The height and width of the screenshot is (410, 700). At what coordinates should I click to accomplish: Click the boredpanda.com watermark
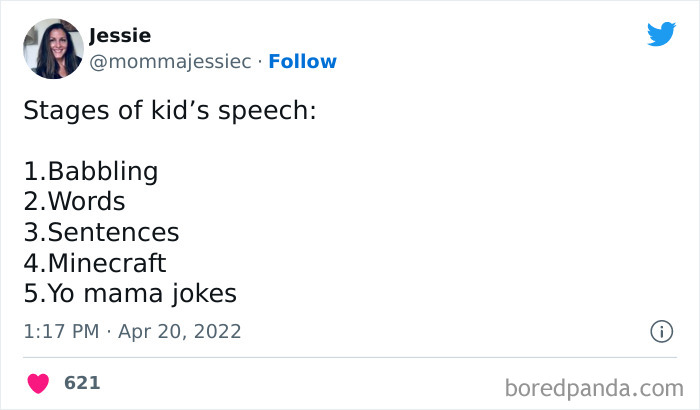click(594, 386)
